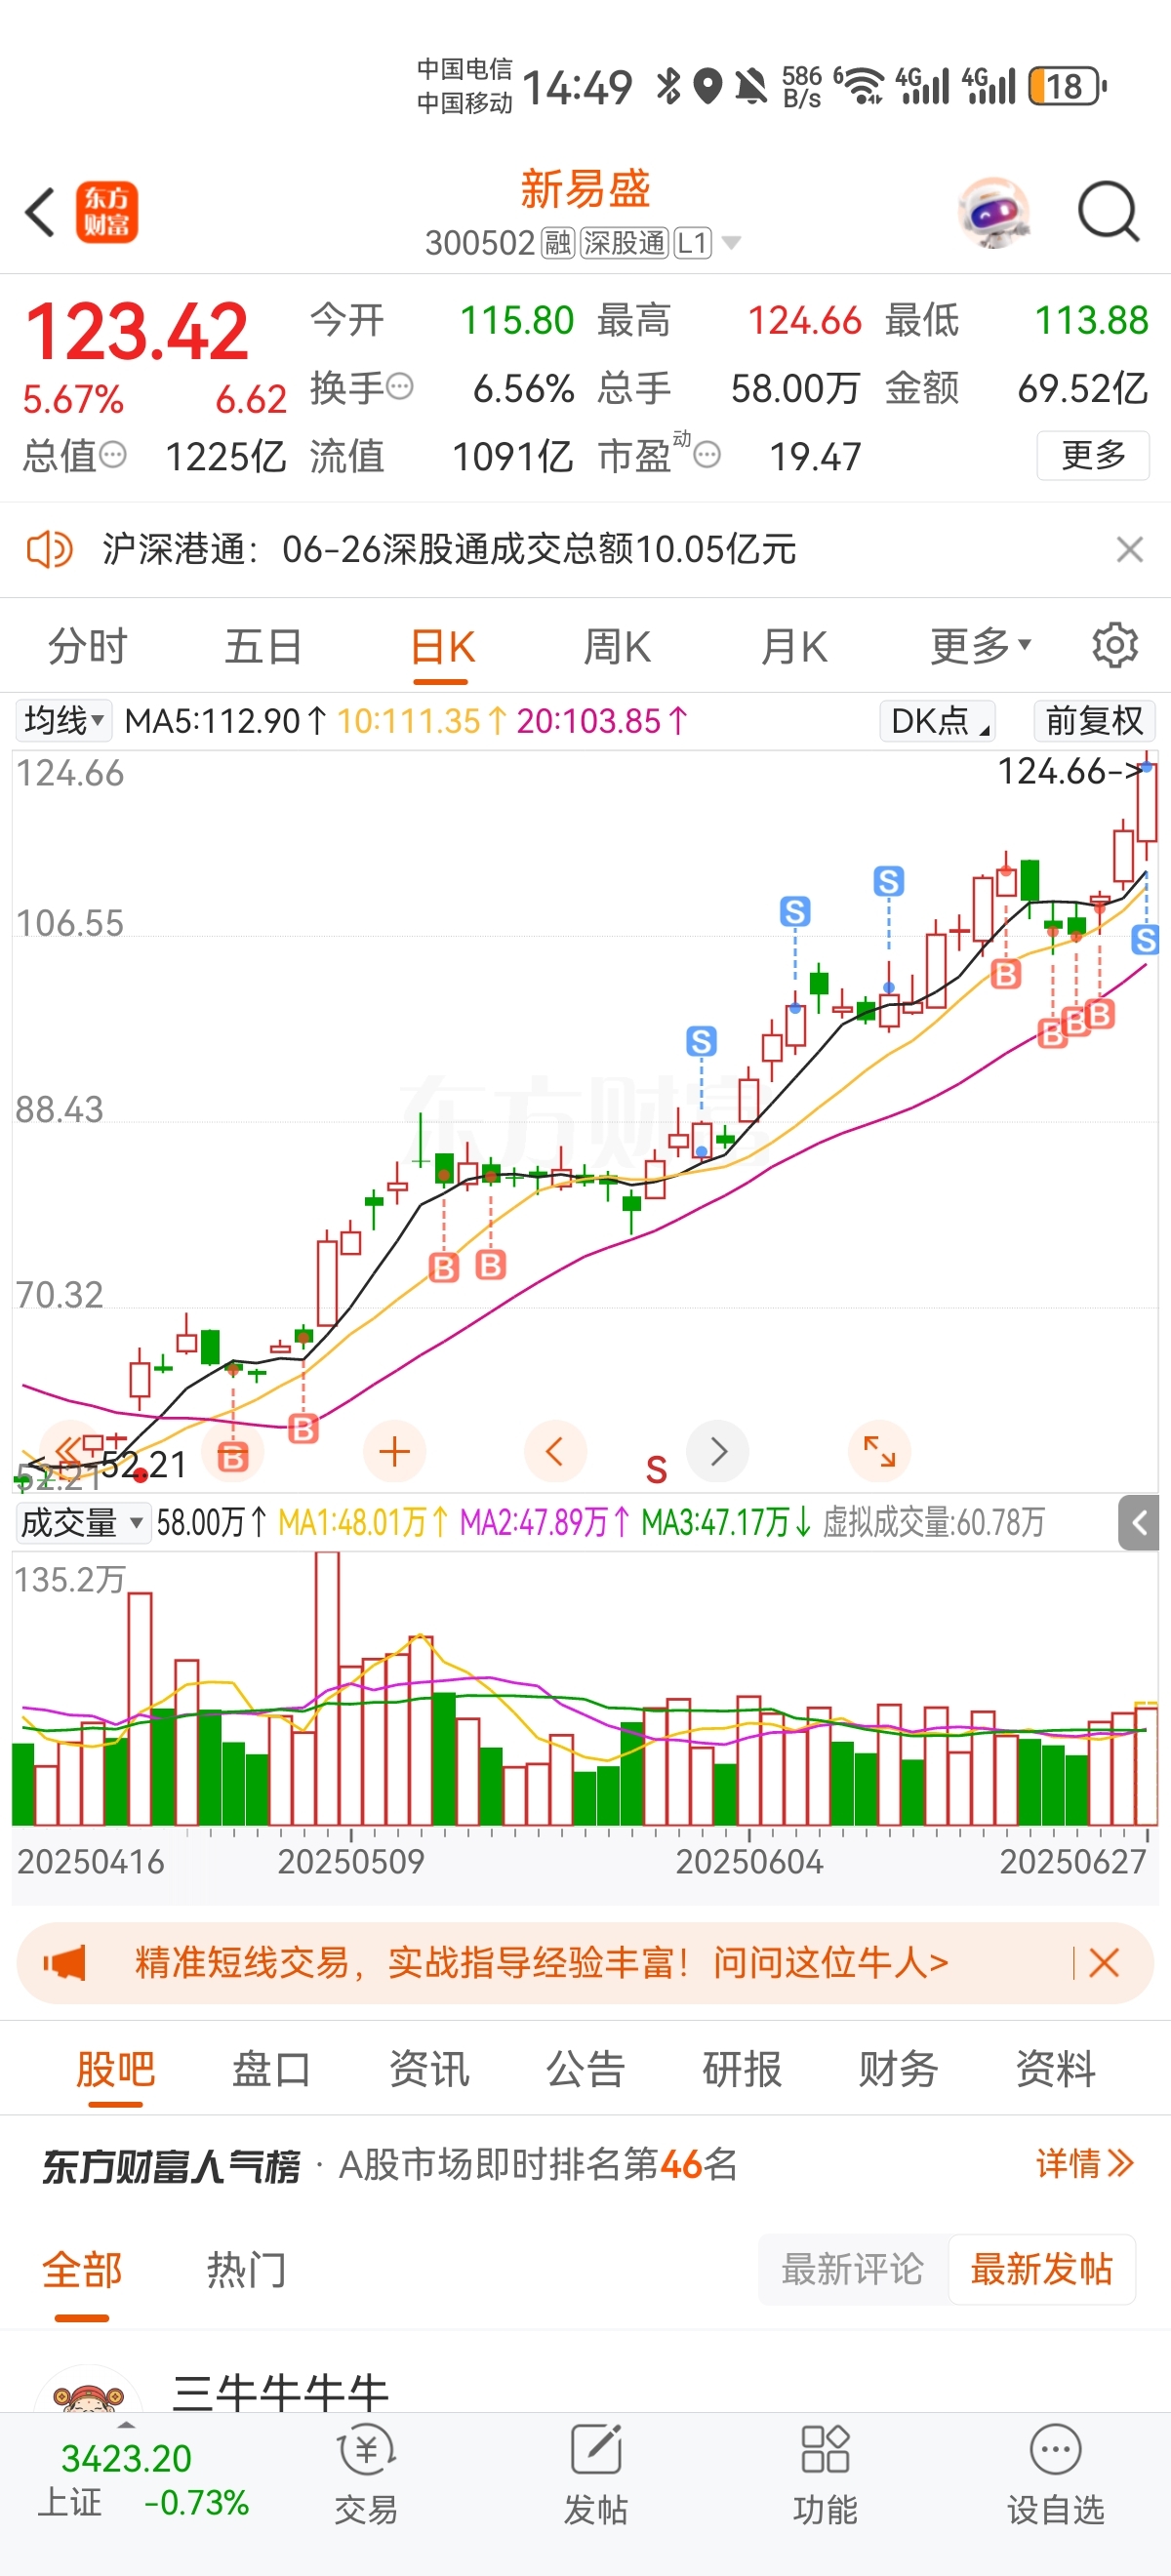This screenshot has height=2576, width=1171.
Task: Tap 问问这位牛人 promotion link
Action: 830,1963
